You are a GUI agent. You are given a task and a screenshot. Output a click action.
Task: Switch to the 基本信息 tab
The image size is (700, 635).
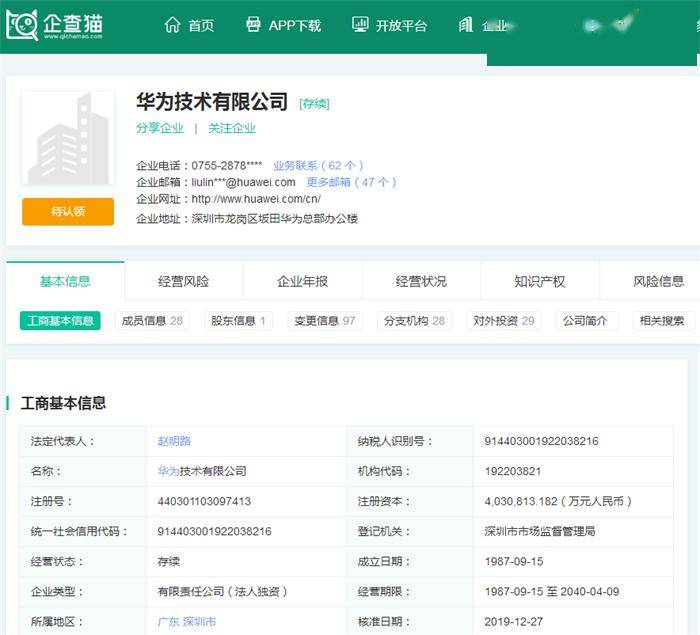pyautogui.click(x=65, y=281)
